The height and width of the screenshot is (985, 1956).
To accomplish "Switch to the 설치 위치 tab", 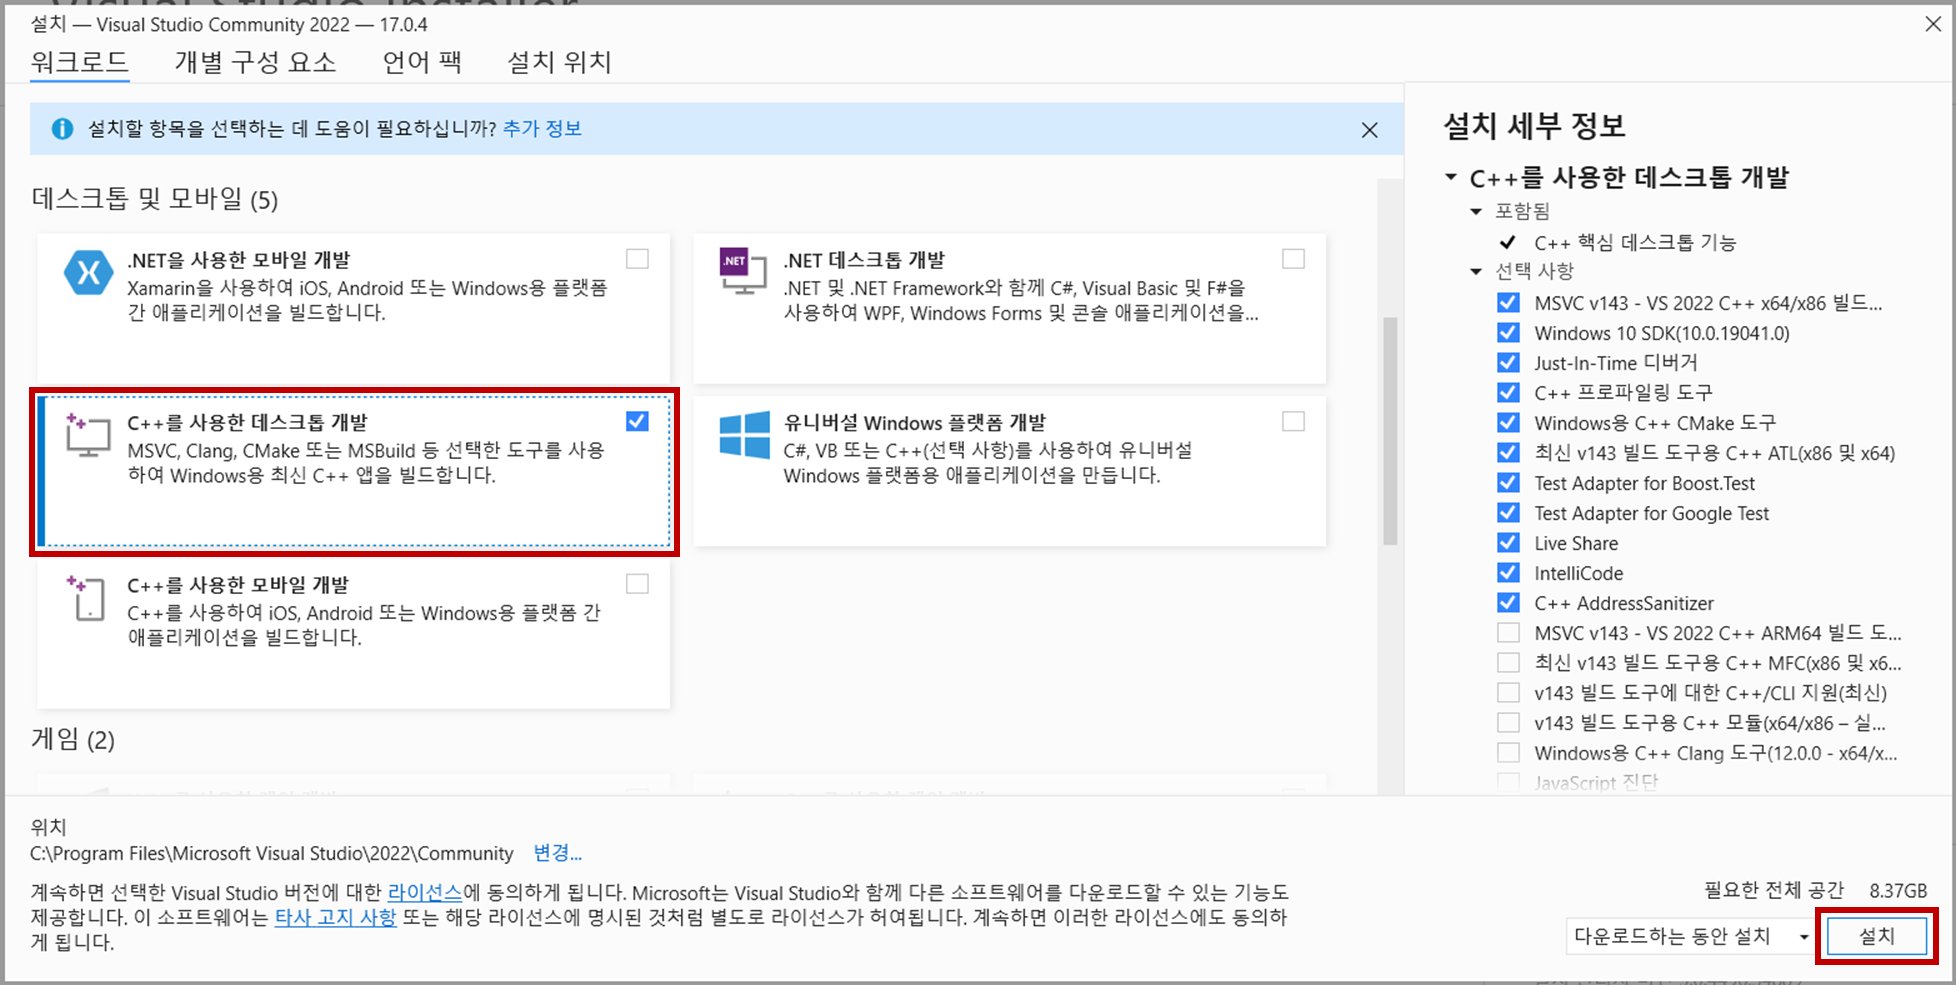I will pyautogui.click(x=560, y=62).
